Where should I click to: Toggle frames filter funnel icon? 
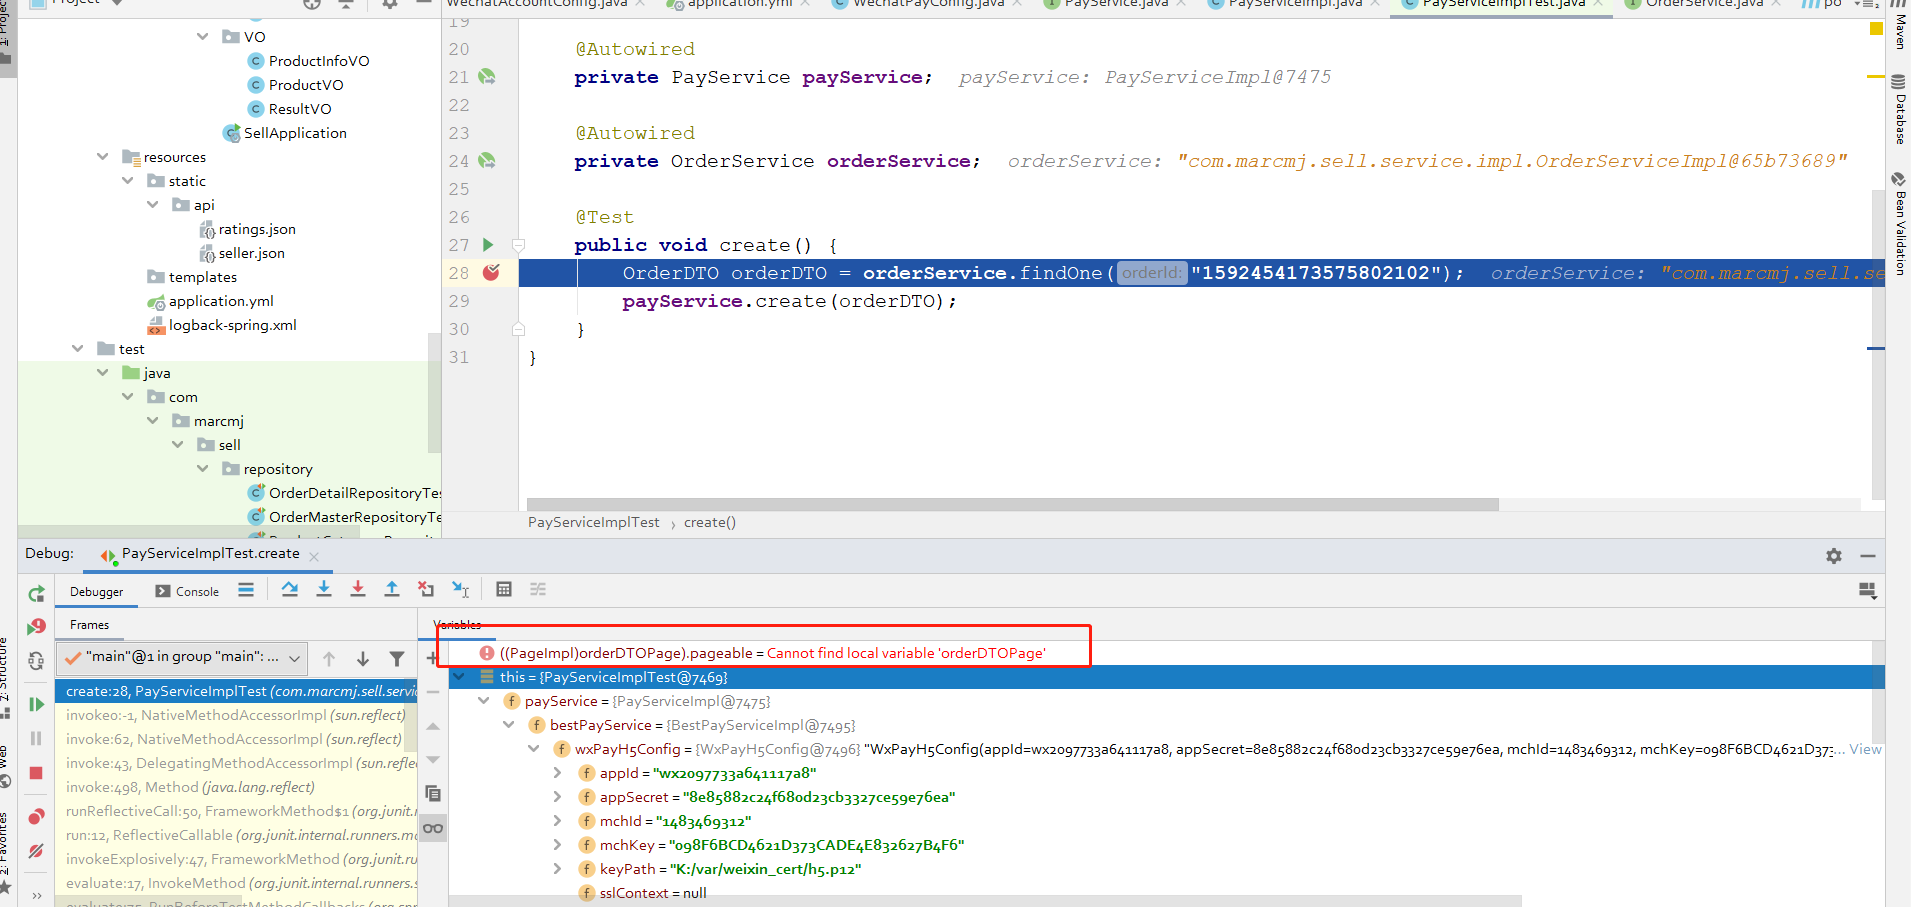(x=397, y=659)
